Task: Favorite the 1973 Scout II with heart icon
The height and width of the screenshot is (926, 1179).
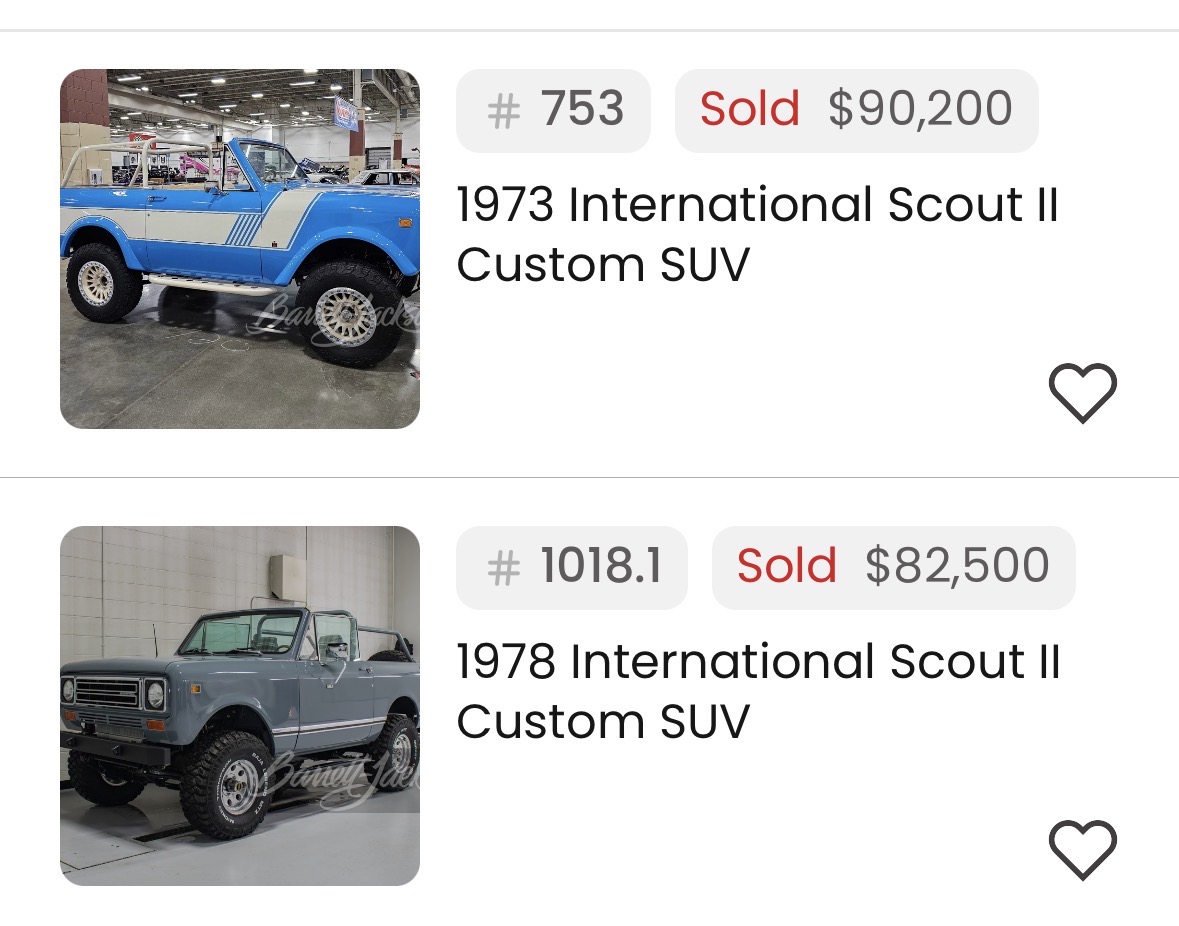Action: click(x=1082, y=393)
